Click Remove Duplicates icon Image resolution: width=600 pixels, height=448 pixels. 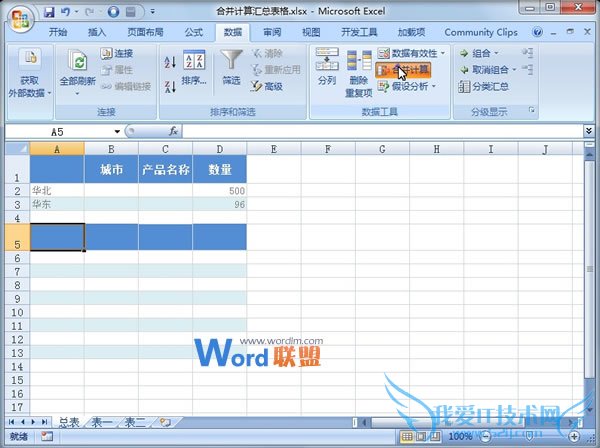[x=359, y=60]
